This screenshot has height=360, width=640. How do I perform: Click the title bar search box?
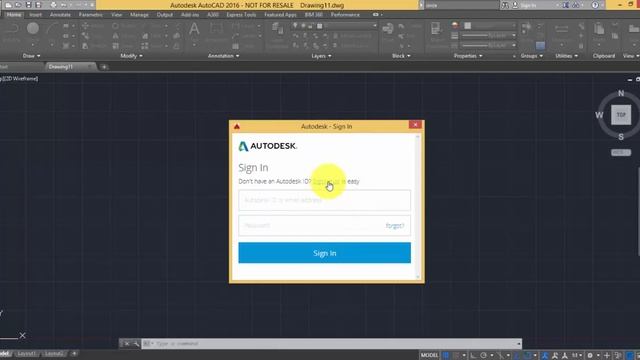pyautogui.click(x=461, y=5)
